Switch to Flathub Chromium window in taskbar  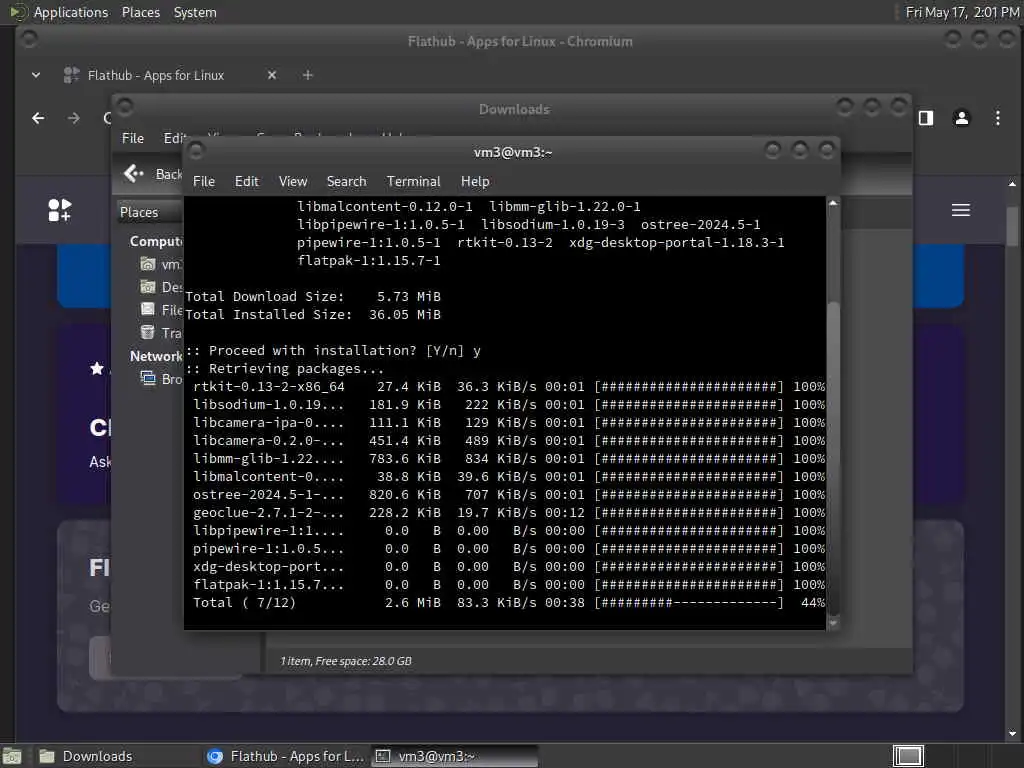(286, 756)
